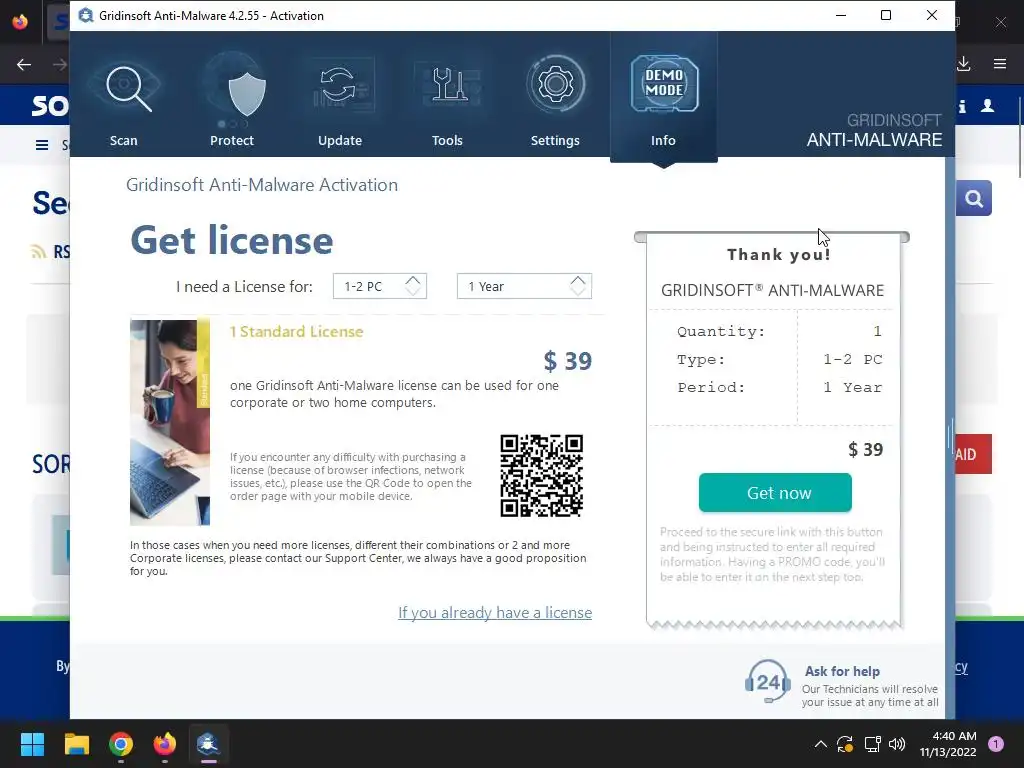1024x768 pixels.
Task: Close the Gridinsoft Anti-Malware window
Action: [x=932, y=15]
